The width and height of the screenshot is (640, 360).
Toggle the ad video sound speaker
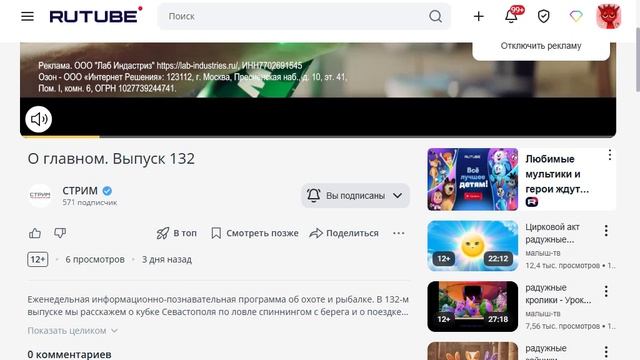(39, 119)
